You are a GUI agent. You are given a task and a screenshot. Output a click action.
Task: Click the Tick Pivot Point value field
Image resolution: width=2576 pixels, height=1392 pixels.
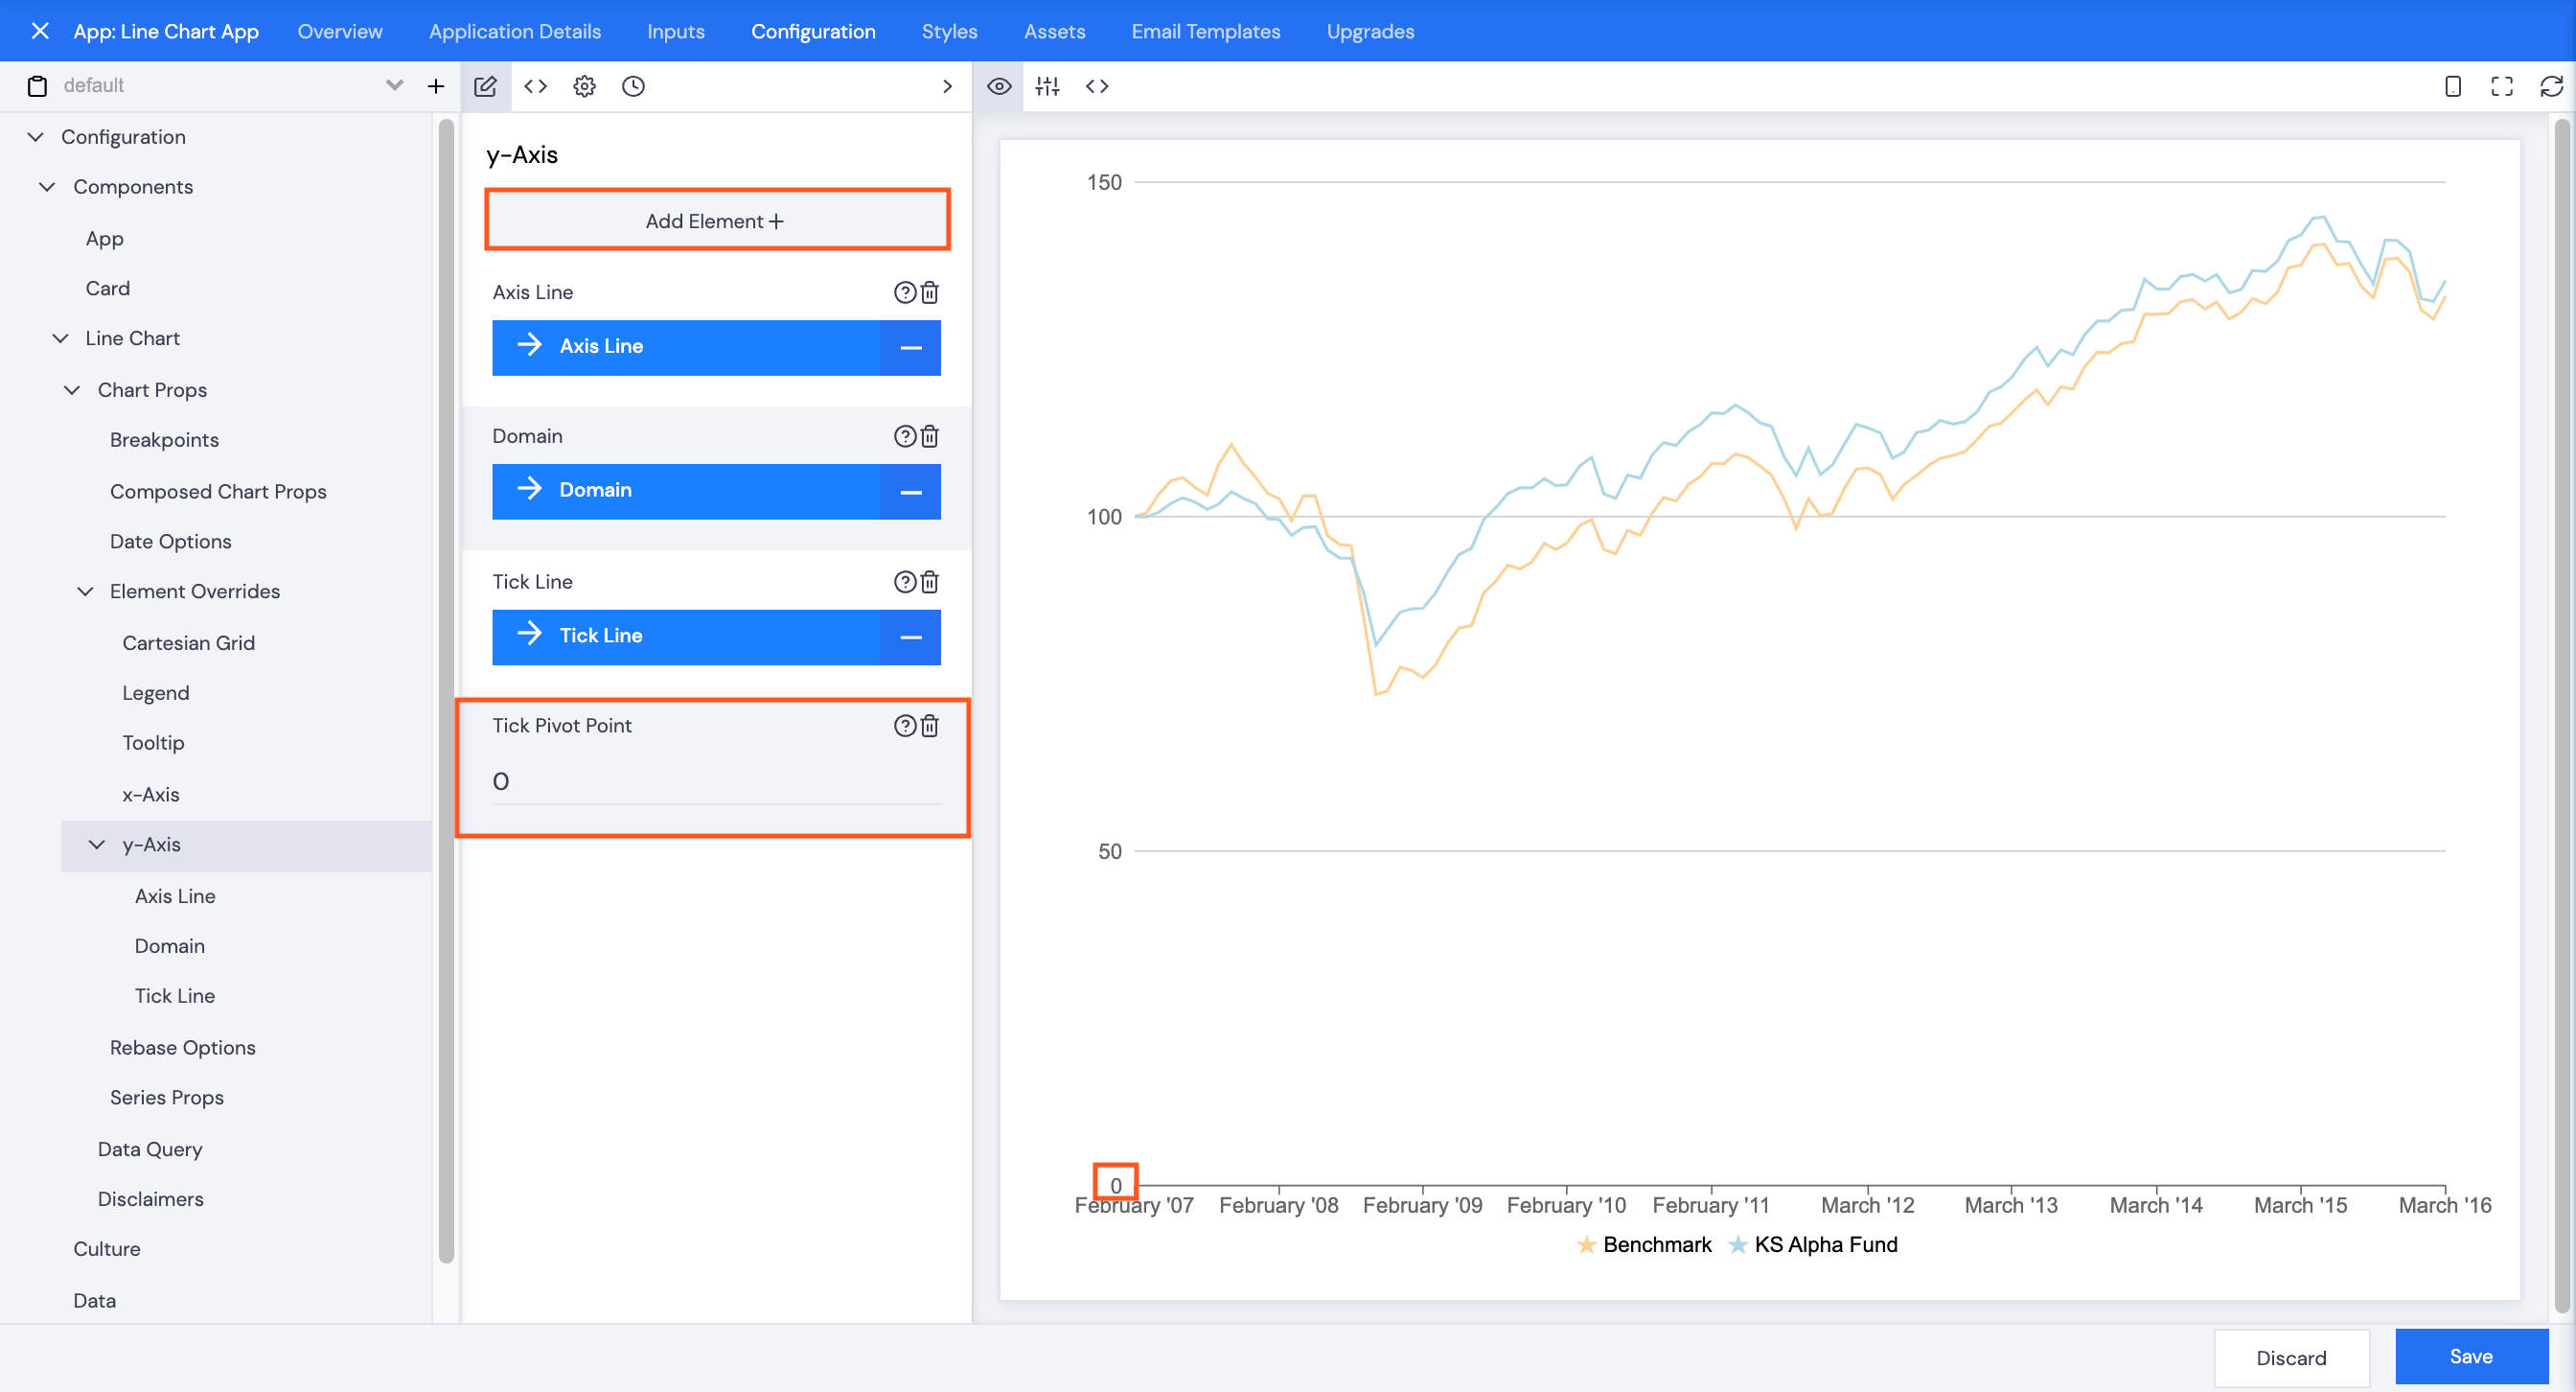716,781
